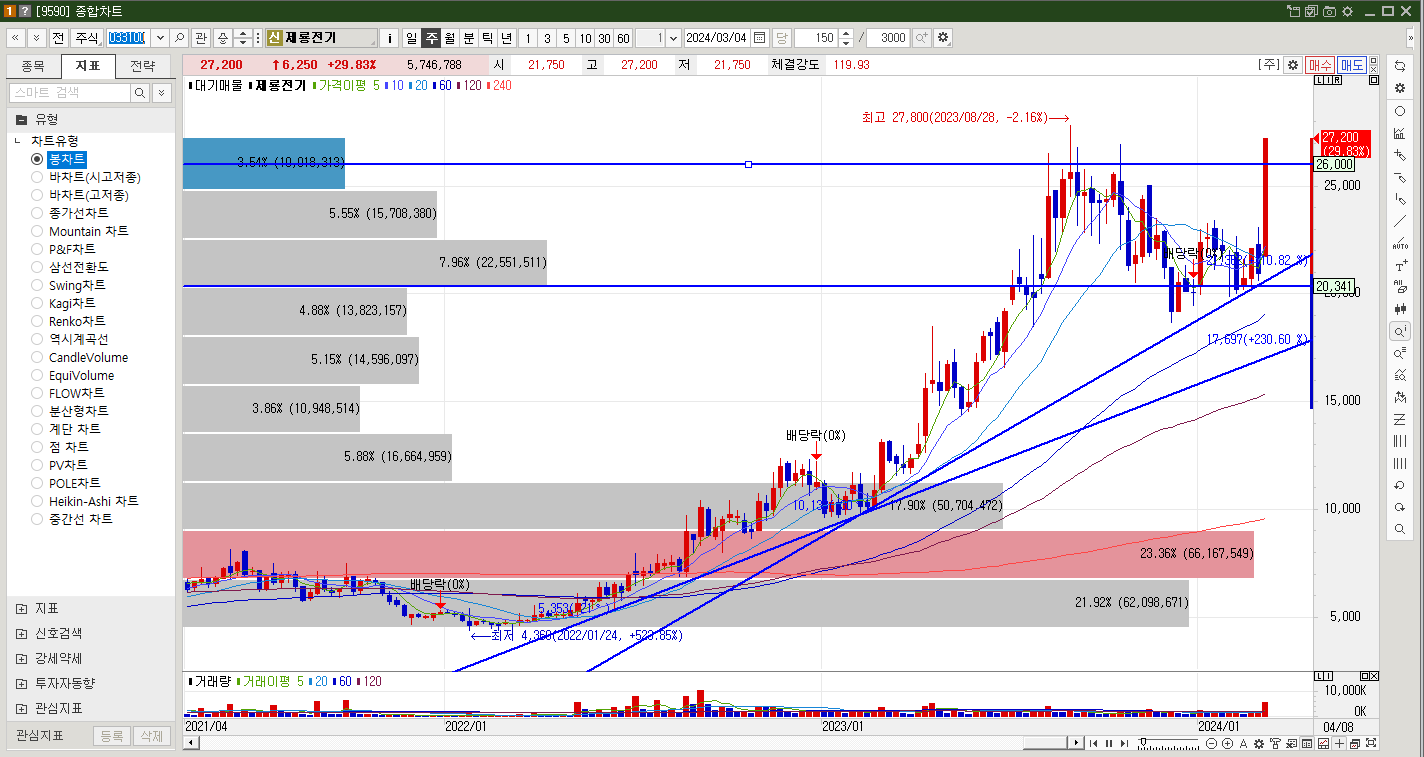The width and height of the screenshot is (1424, 757).
Task: Click the fullscreen chart icon at bottom
Action: click(1371, 743)
